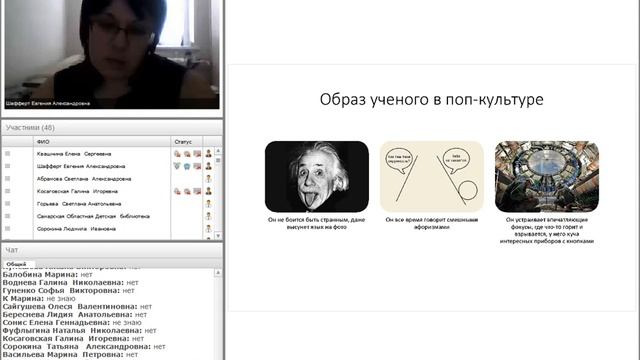Click chat message from Косаговская Галина Игоревна
This screenshot has width=640, height=360.
pos(73,338)
